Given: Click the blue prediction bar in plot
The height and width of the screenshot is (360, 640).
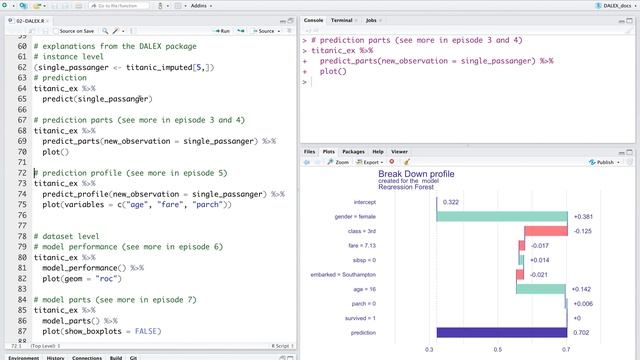Looking at the screenshot, I should [x=502, y=332].
